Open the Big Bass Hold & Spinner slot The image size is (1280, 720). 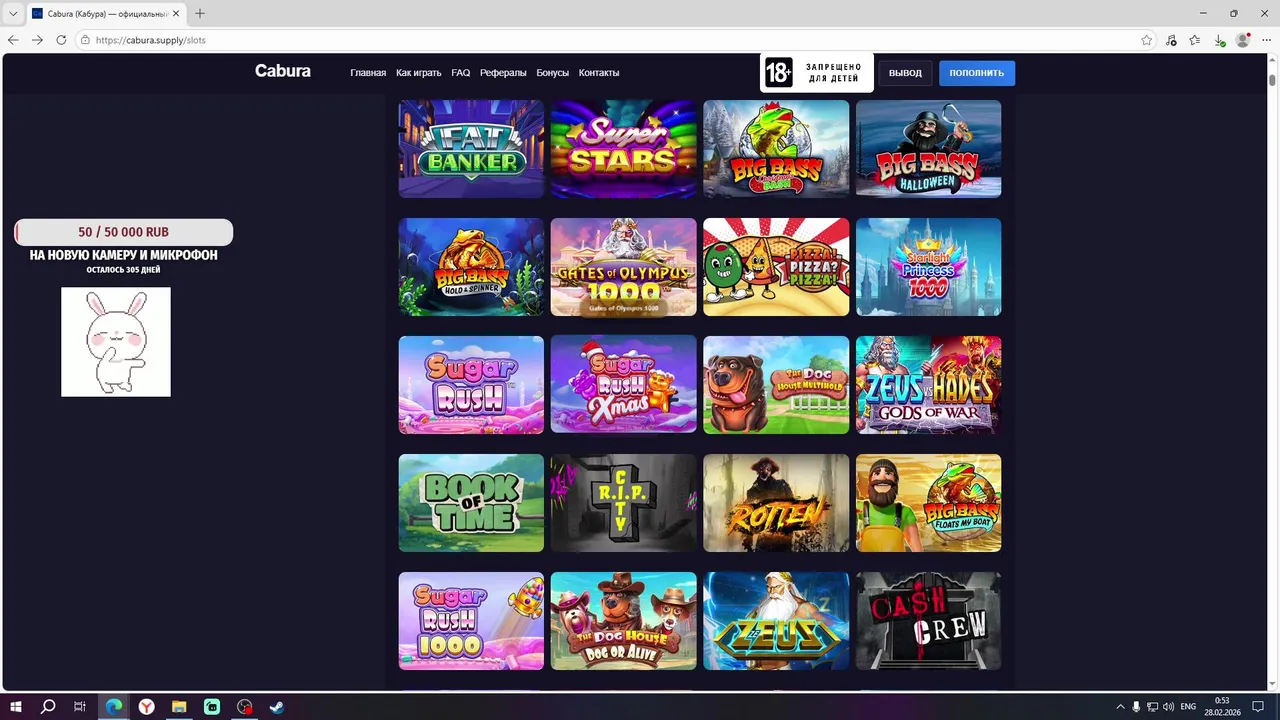[471, 267]
